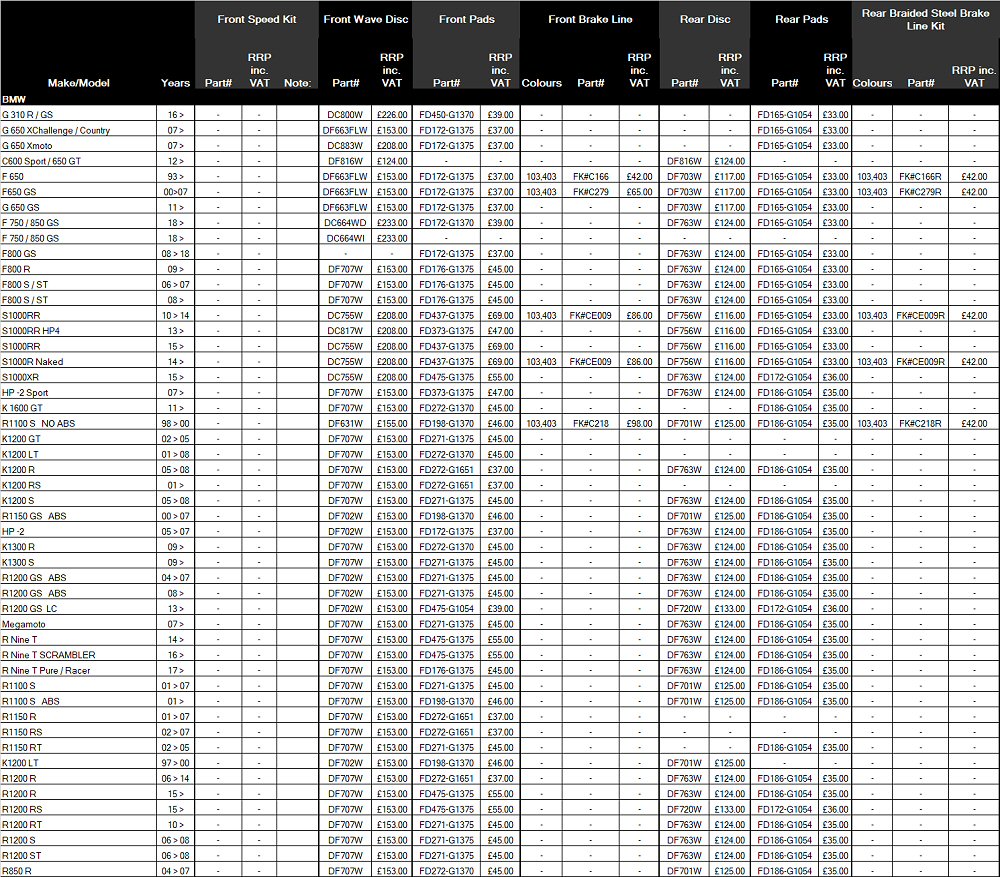Click the Front Speed Kit column header
Screen dimensions: 1000x877
click(256, 19)
